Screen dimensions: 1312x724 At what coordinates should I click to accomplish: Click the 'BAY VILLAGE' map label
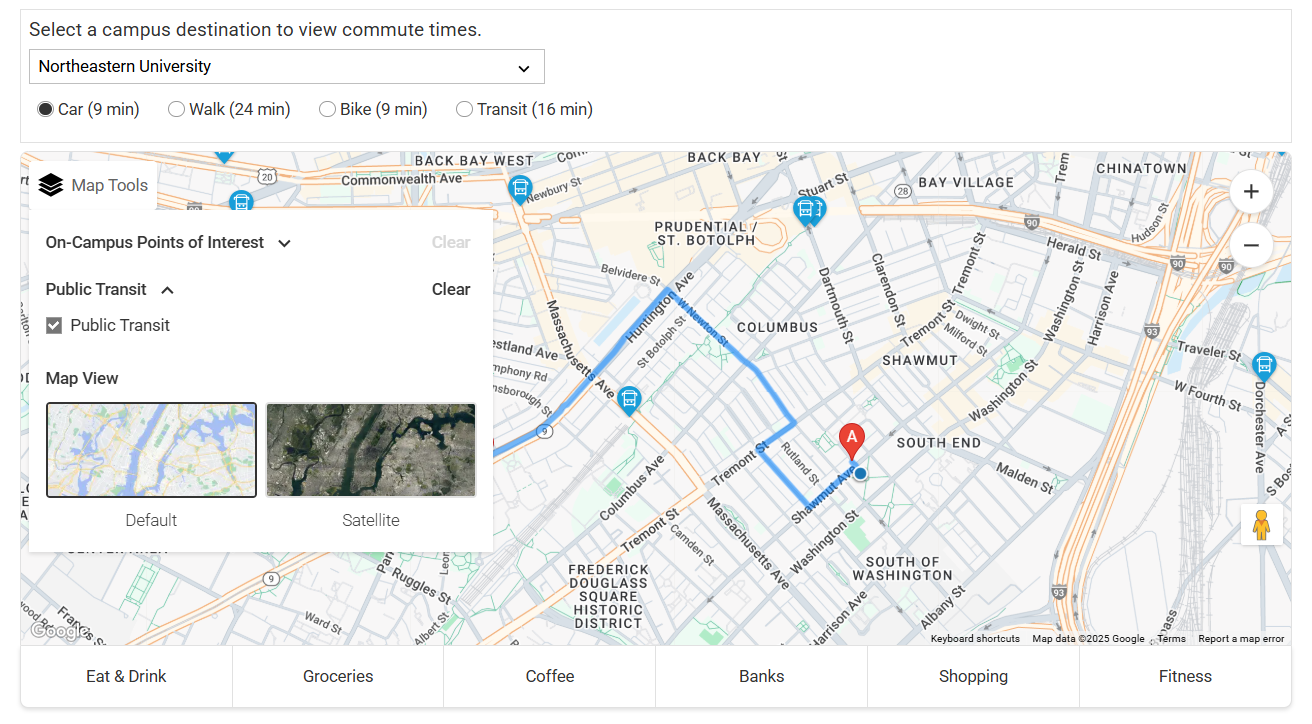pyautogui.click(x=966, y=182)
